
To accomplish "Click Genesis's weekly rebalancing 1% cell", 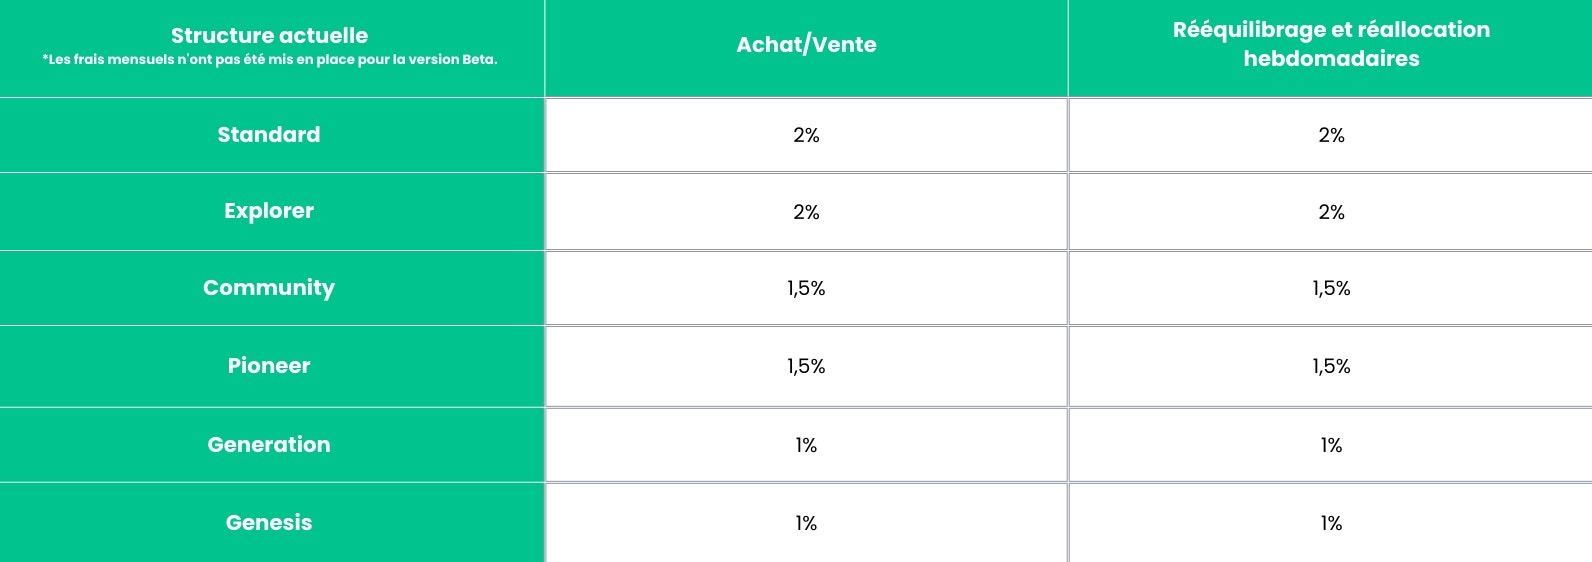I will 1331,523.
